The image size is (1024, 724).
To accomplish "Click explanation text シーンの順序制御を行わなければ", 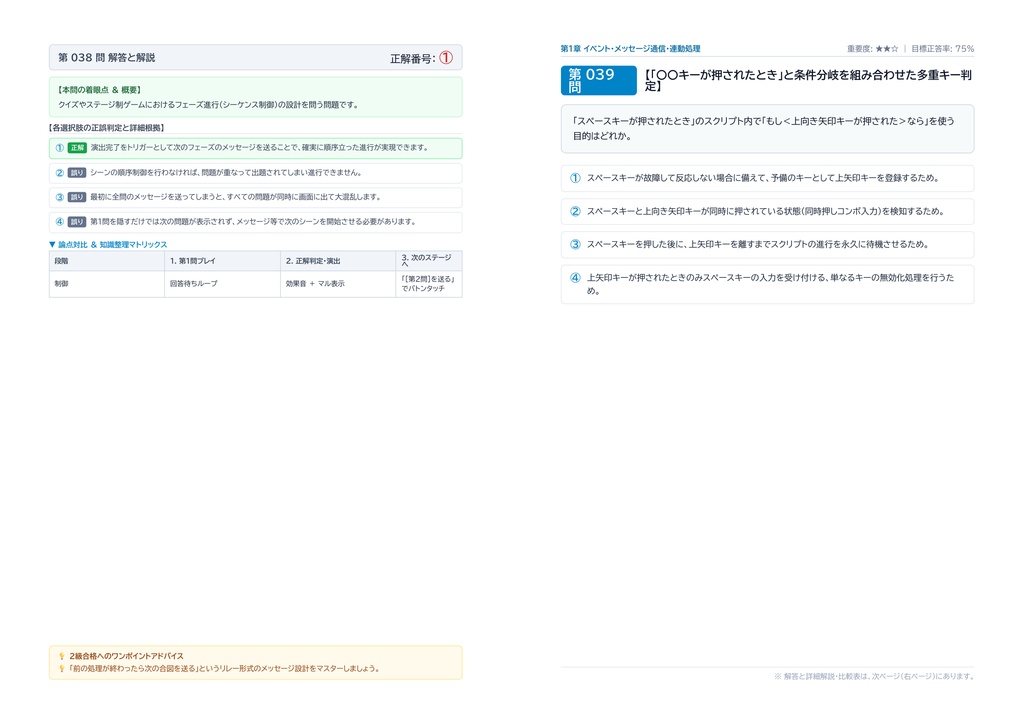I will (x=226, y=173).
